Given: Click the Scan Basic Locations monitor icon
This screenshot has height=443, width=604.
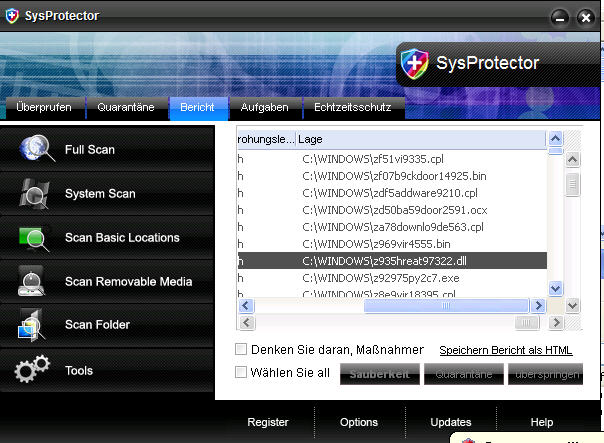Looking at the screenshot, I should pyautogui.click(x=34, y=239).
